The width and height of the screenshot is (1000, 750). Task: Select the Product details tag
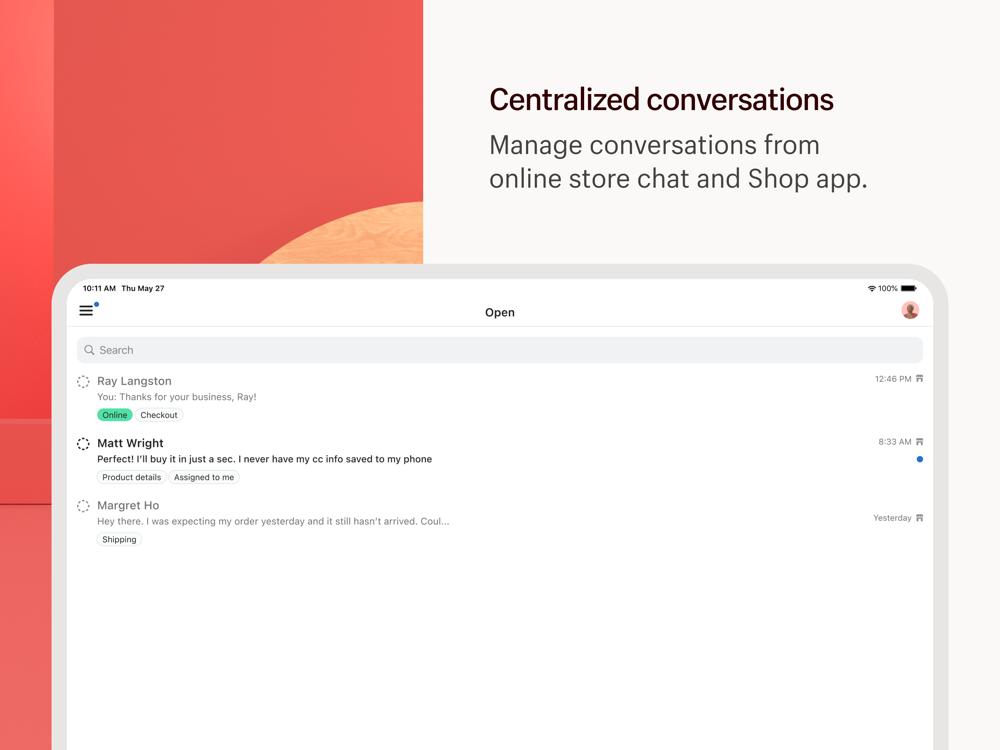131,477
